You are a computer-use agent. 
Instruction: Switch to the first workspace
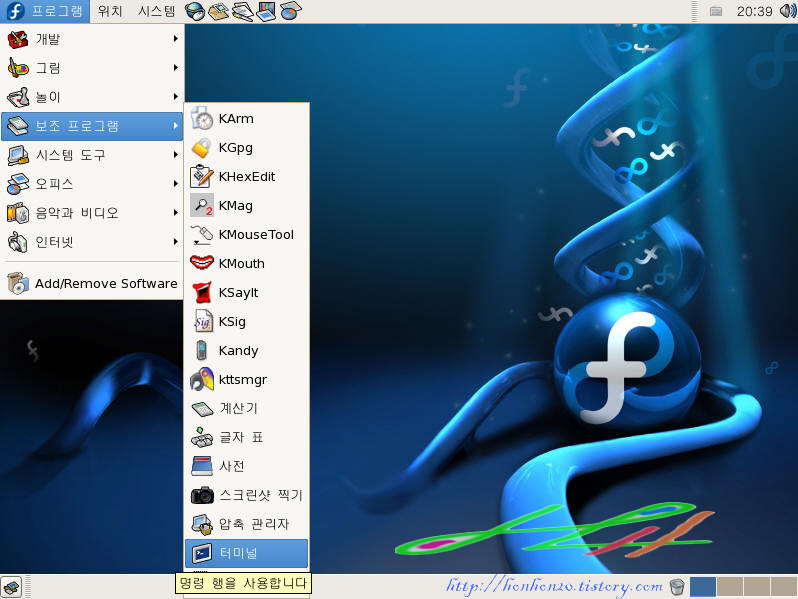point(703,586)
